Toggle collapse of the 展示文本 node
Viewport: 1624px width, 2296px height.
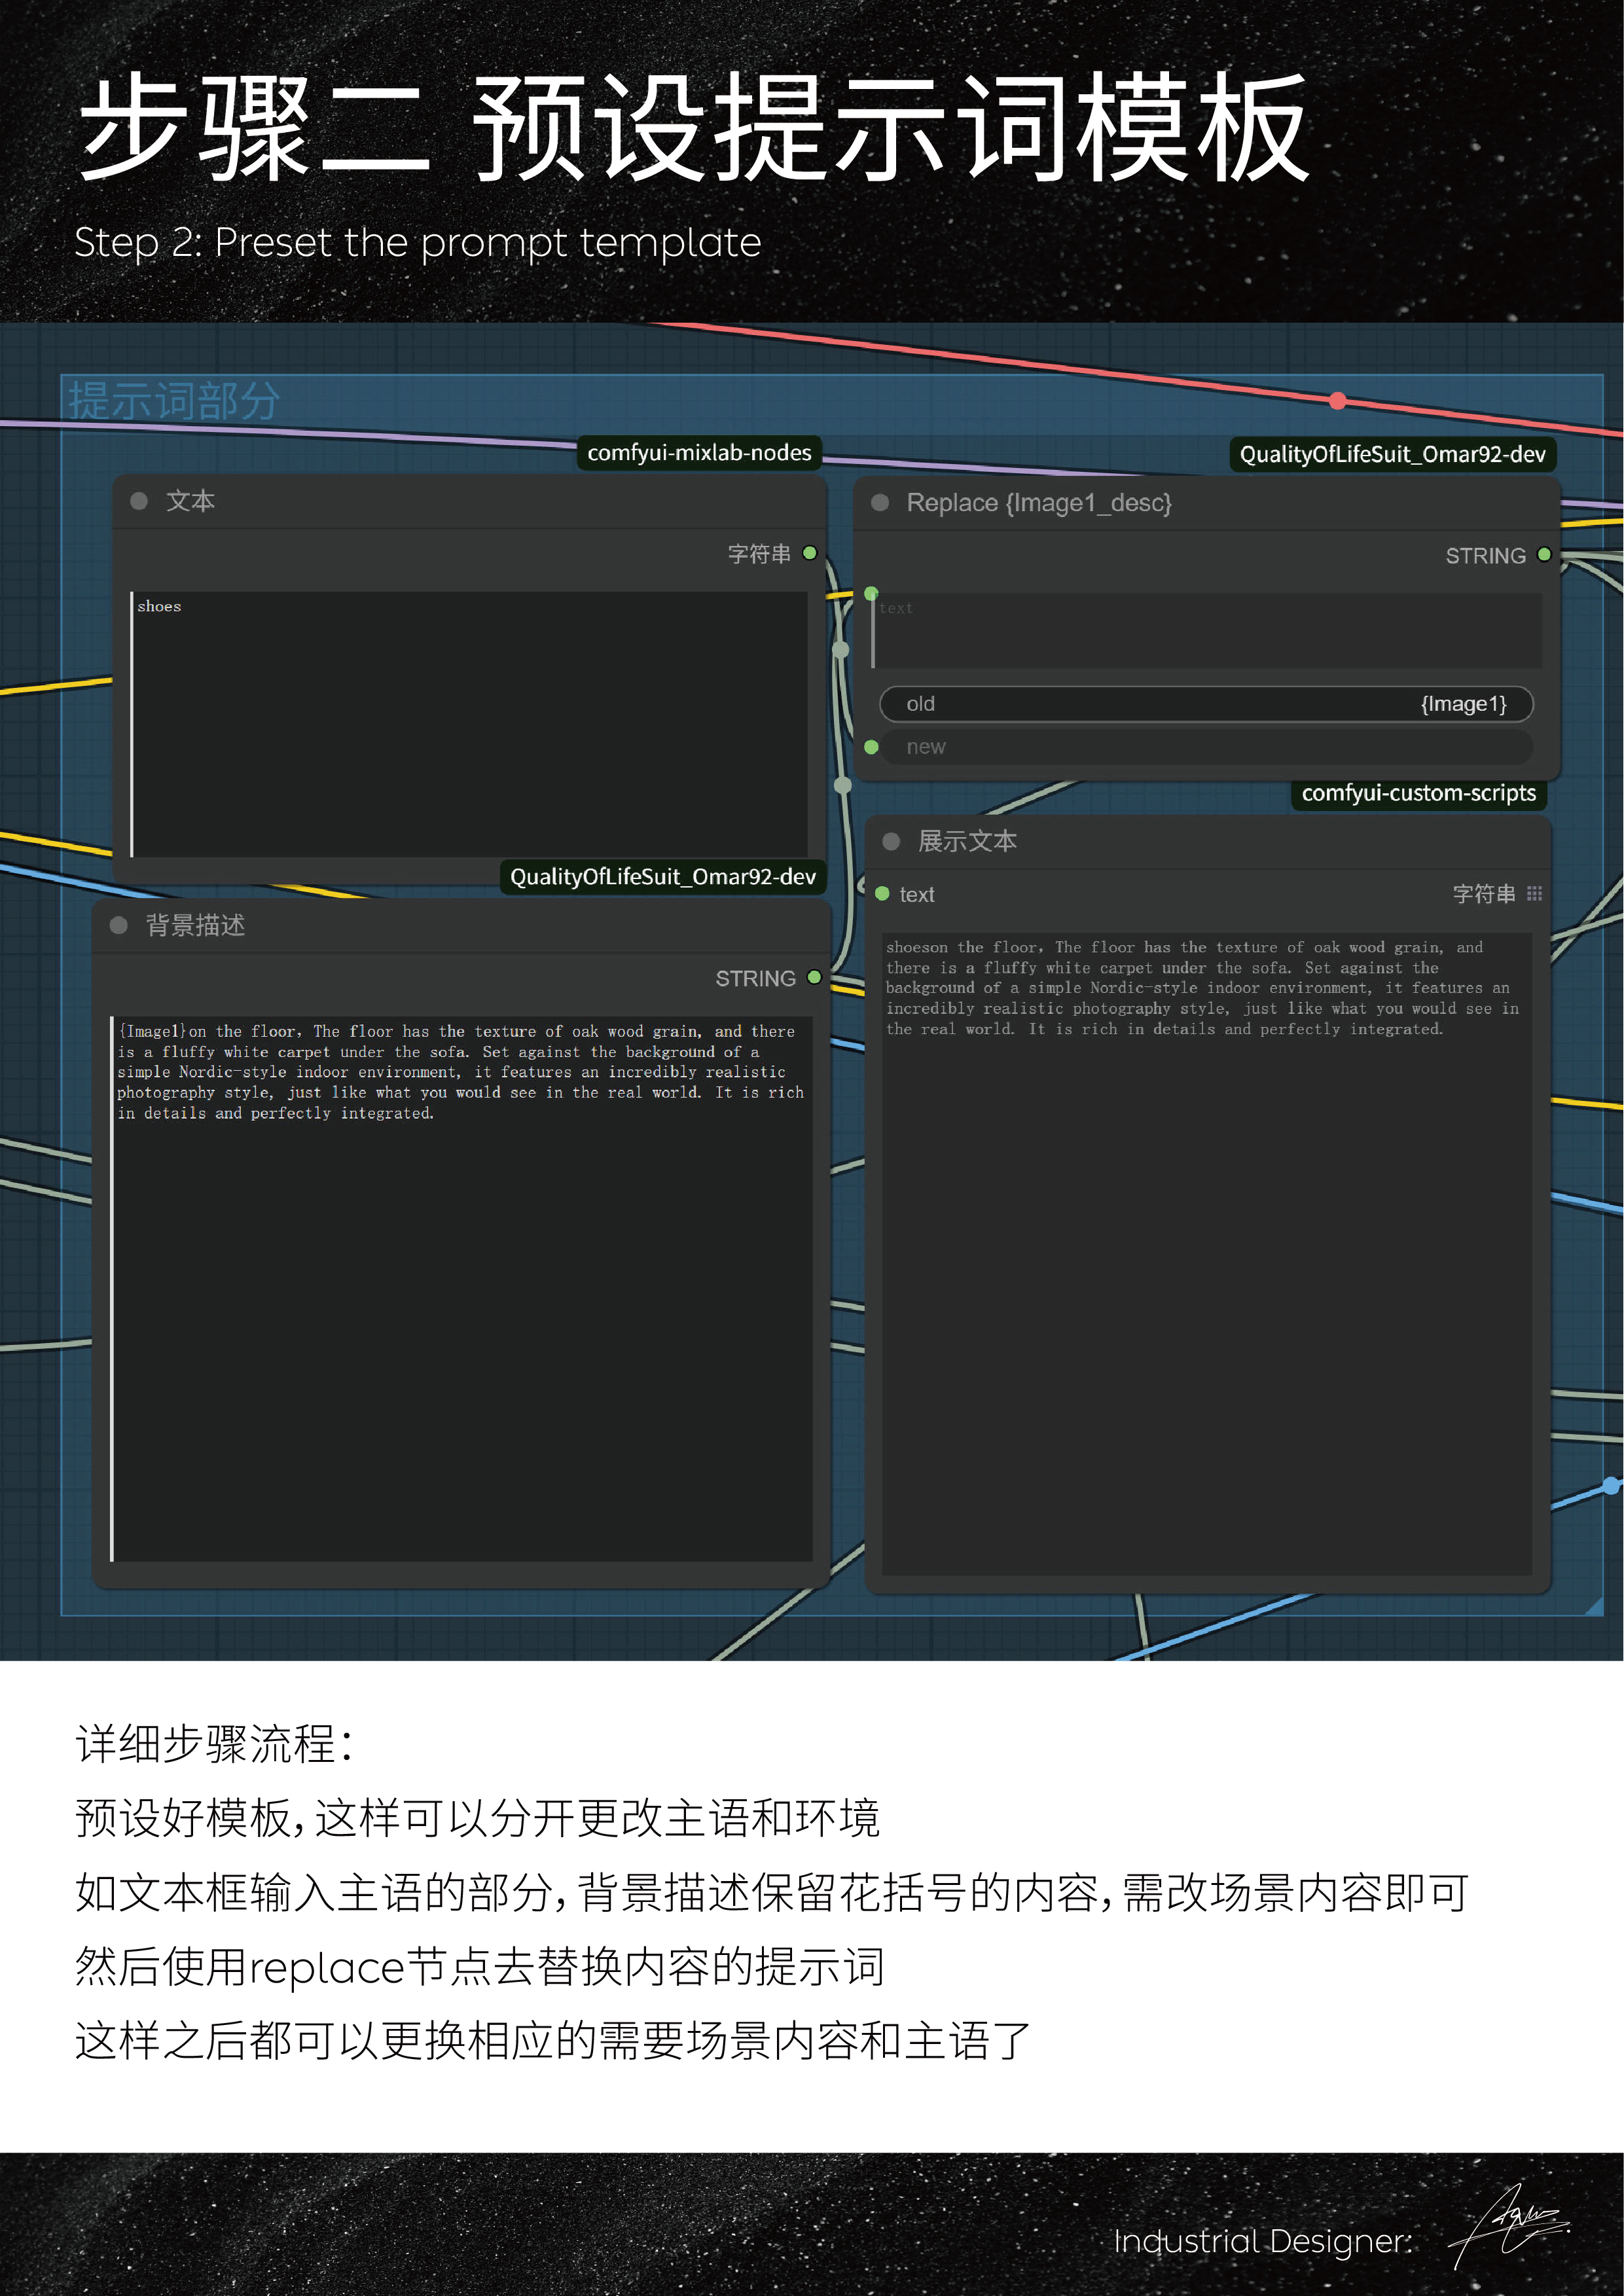click(x=890, y=842)
